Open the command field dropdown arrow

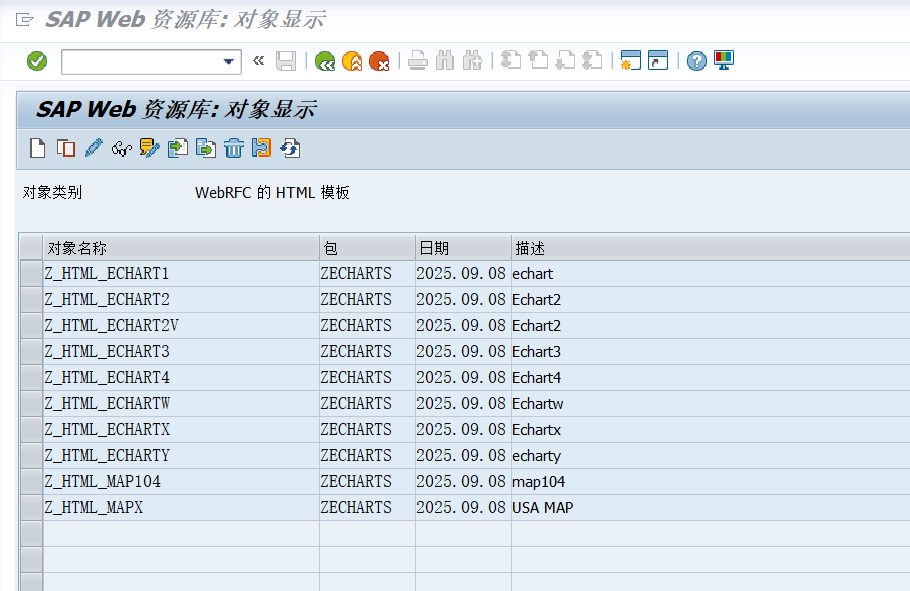click(229, 62)
